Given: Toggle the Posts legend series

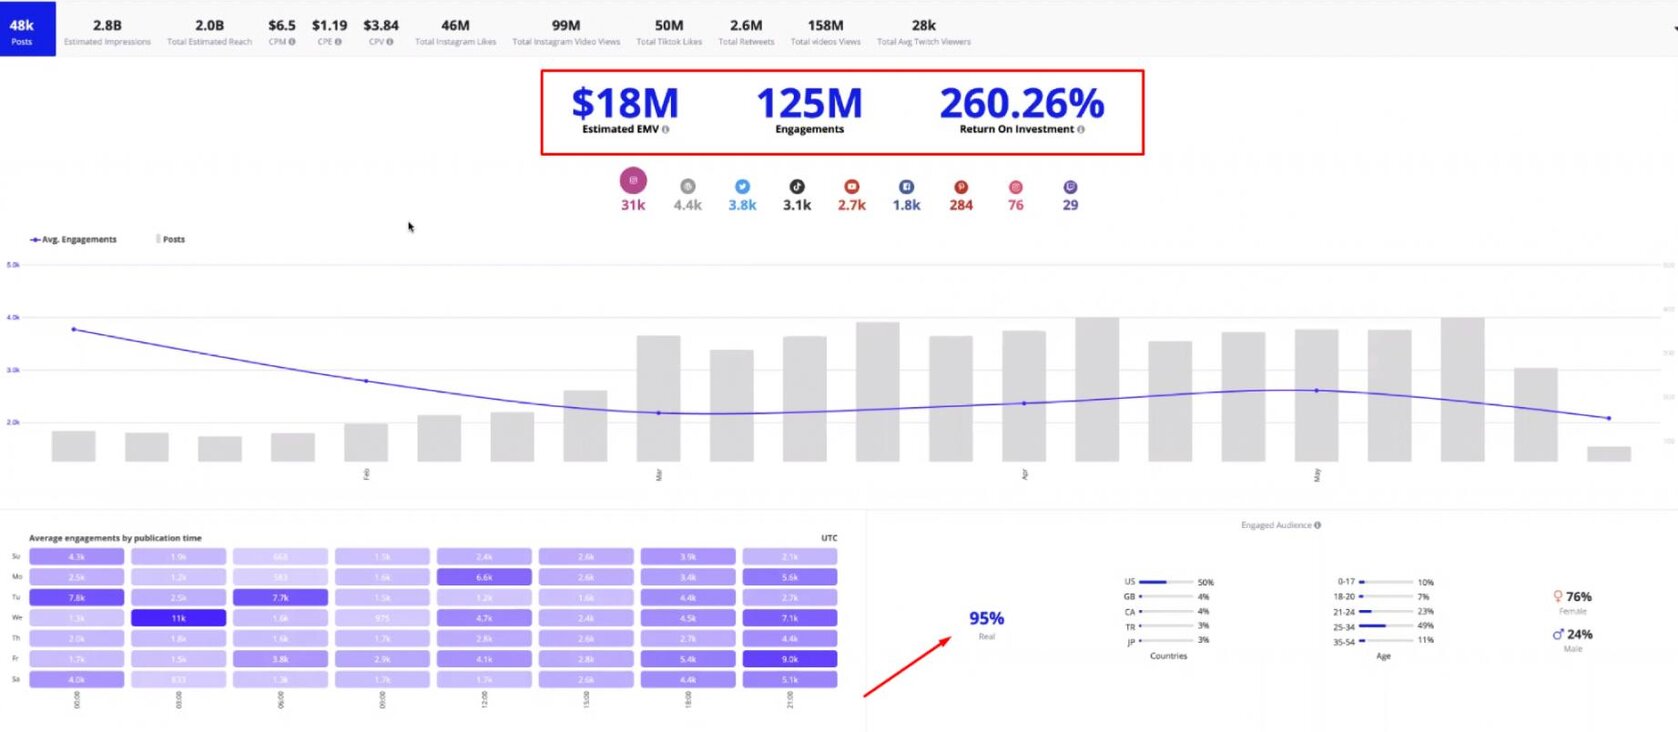Looking at the screenshot, I should [172, 240].
